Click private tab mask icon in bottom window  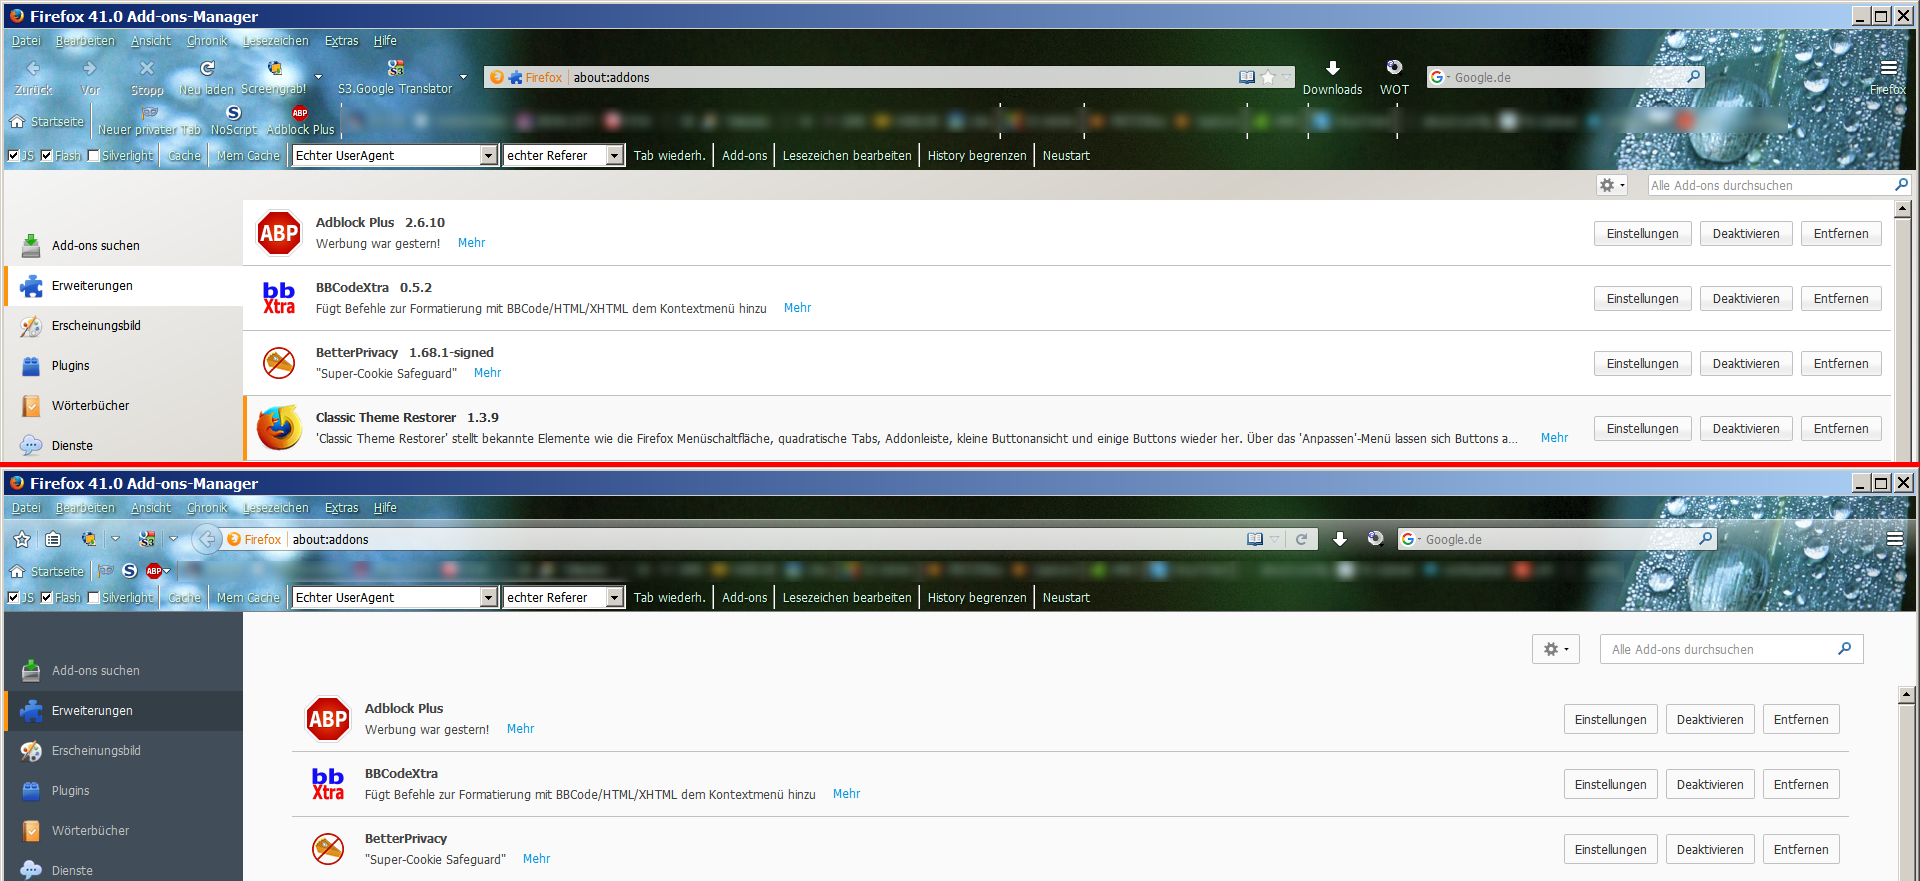[x=105, y=571]
